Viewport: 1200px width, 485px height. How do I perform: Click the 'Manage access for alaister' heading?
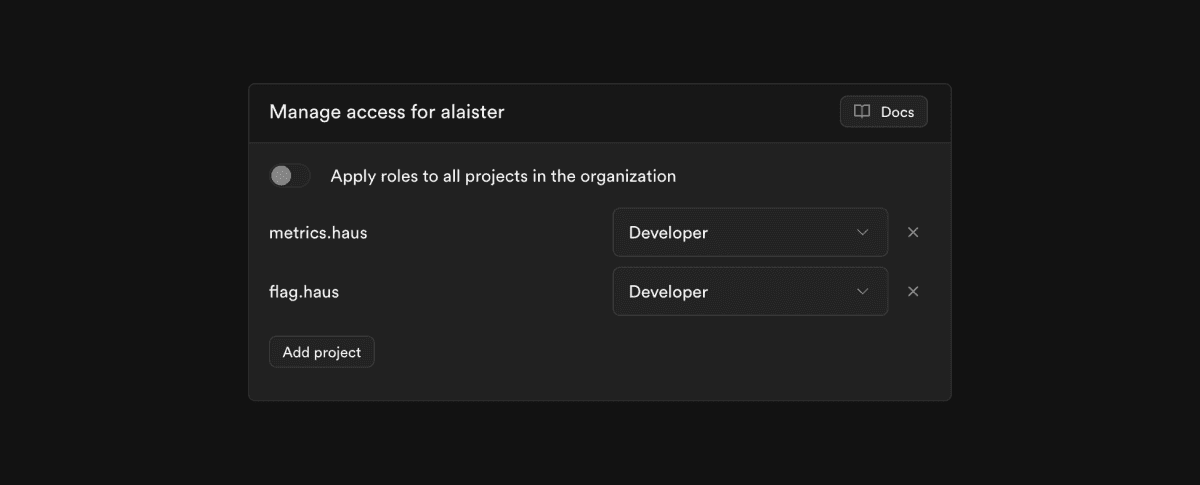coord(387,112)
